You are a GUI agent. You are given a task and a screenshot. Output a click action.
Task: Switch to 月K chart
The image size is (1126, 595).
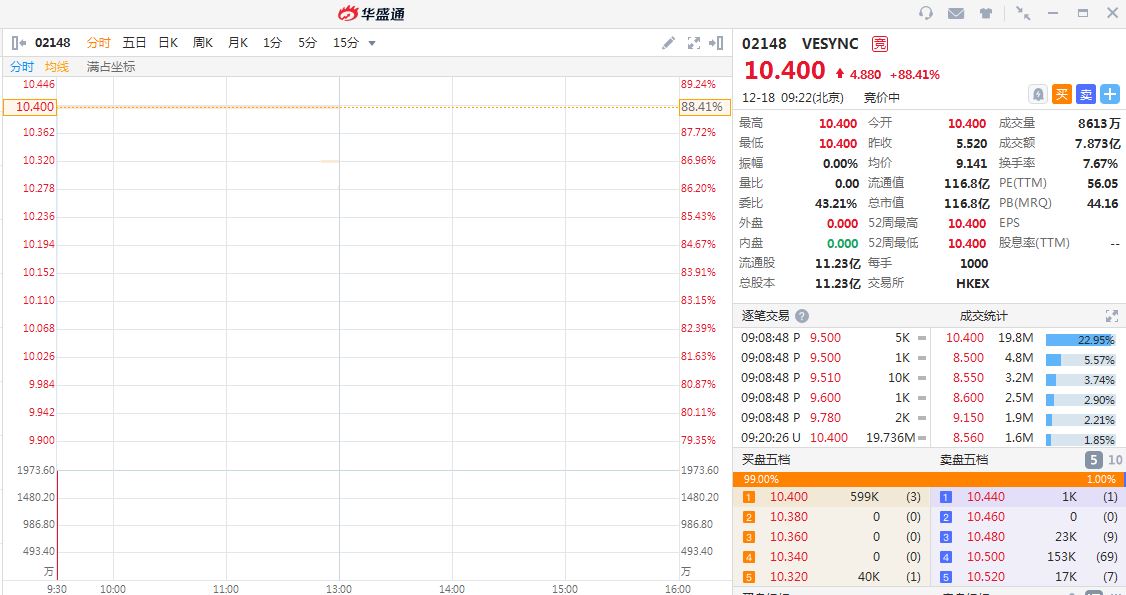pyautogui.click(x=238, y=43)
